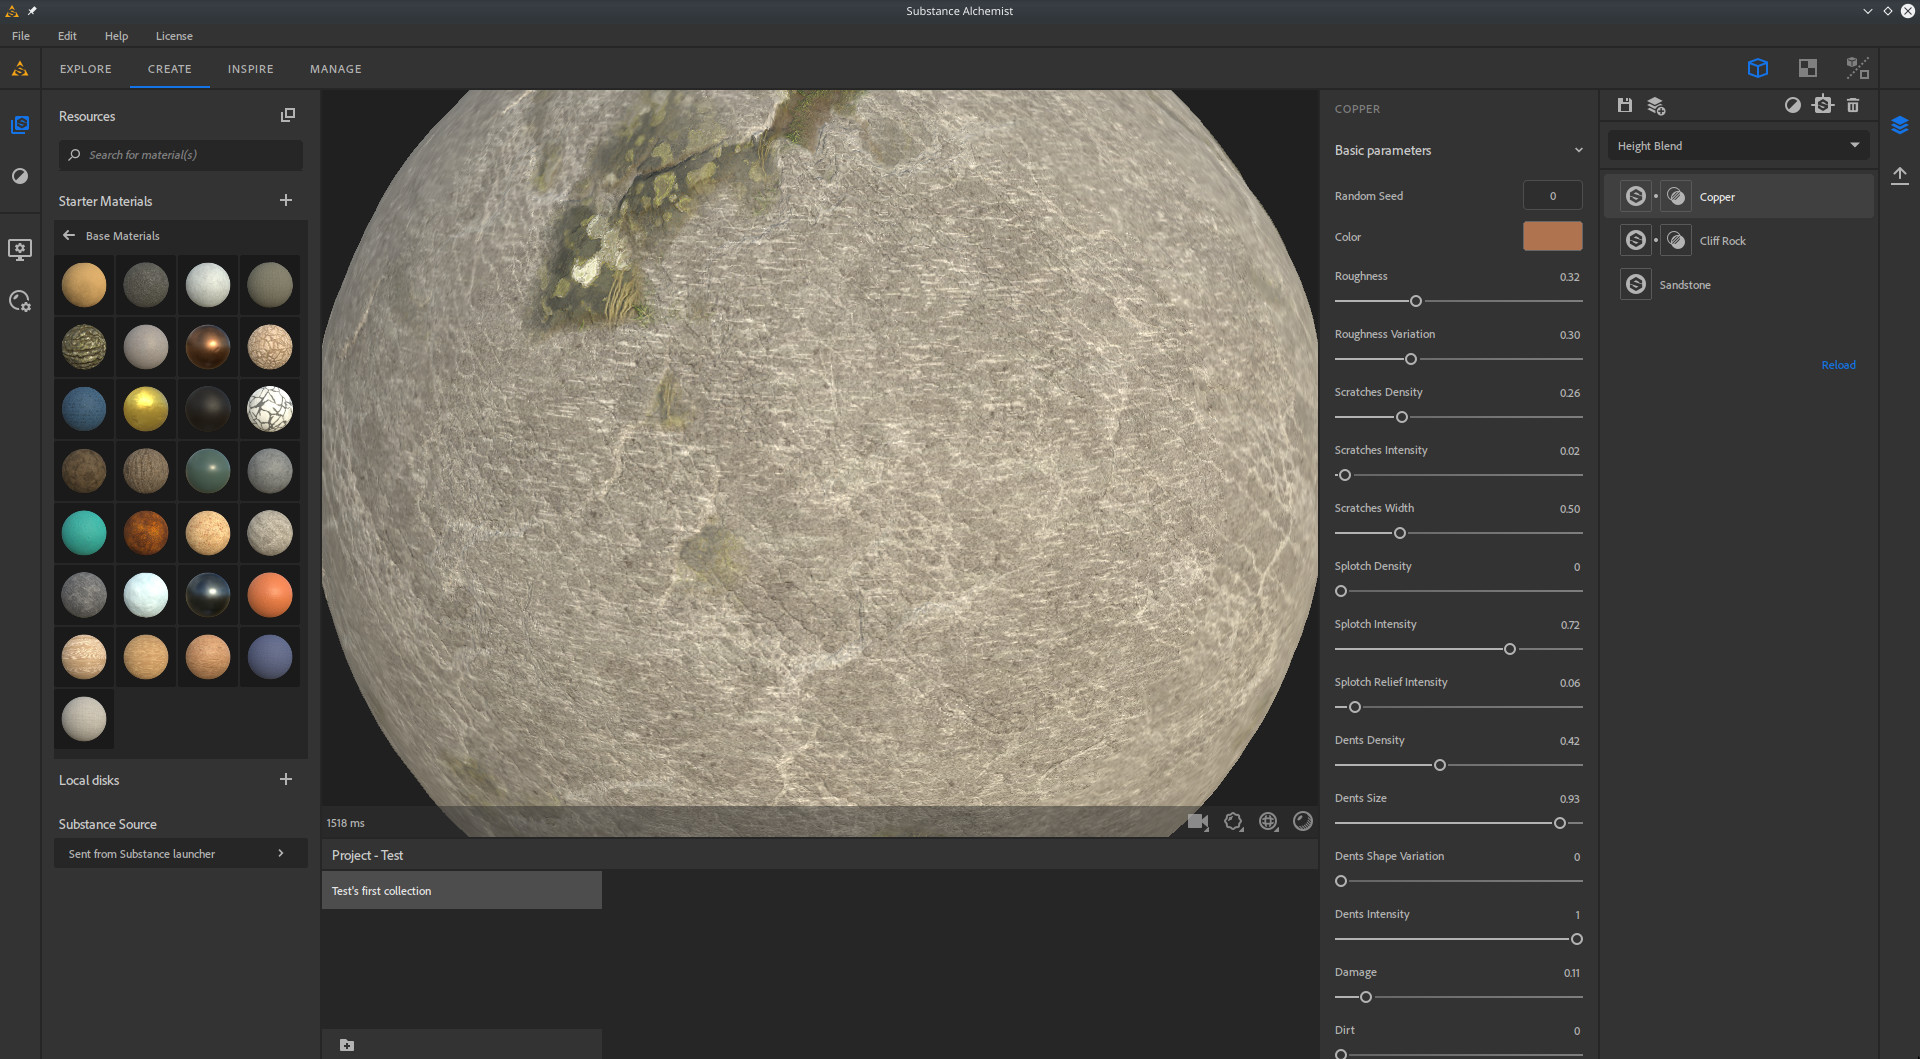1920x1059 pixels.
Task: Click the Substance Alchemist logo icon
Action: [20, 69]
